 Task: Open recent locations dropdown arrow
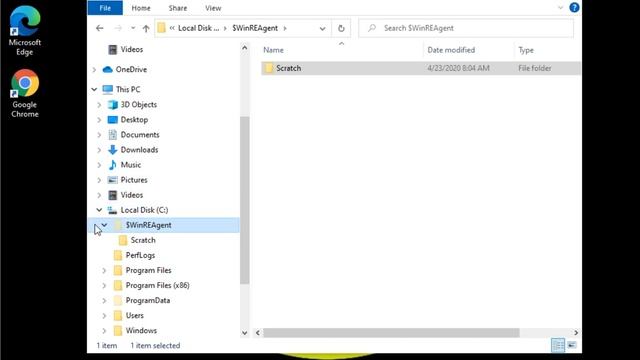click(x=133, y=28)
